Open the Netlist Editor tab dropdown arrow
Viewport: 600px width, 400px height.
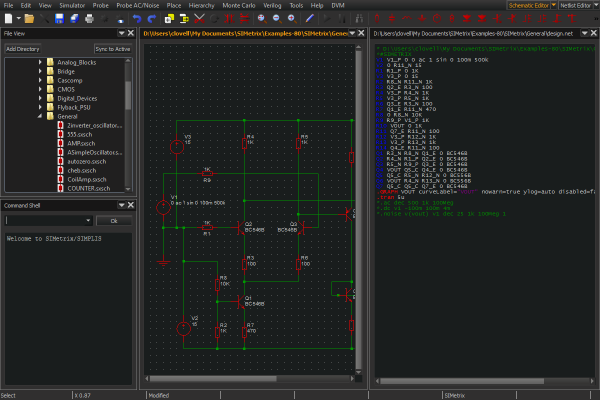[x=597, y=5]
